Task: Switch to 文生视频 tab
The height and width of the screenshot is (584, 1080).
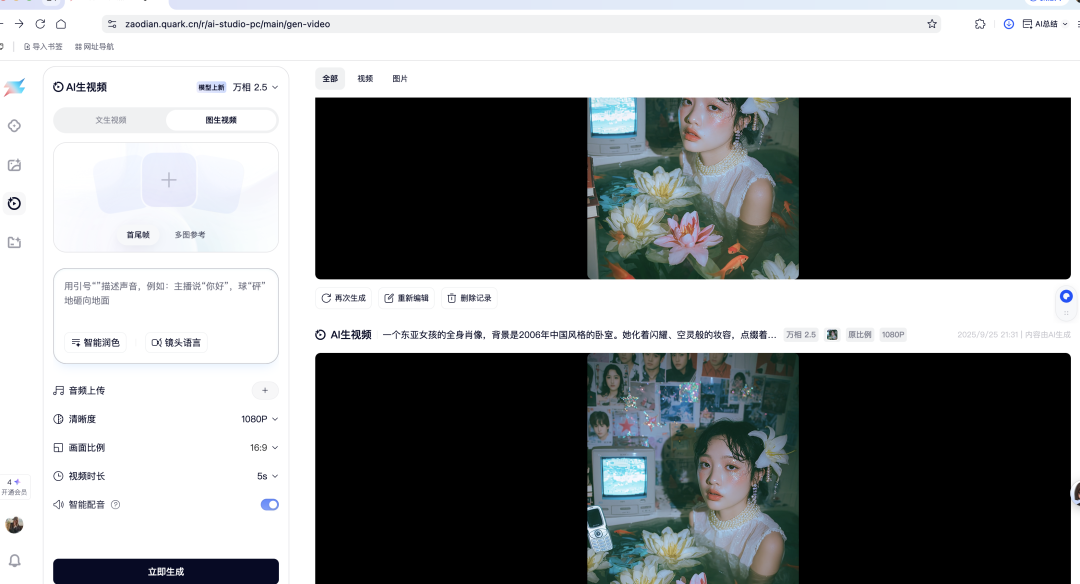Action: coord(111,120)
